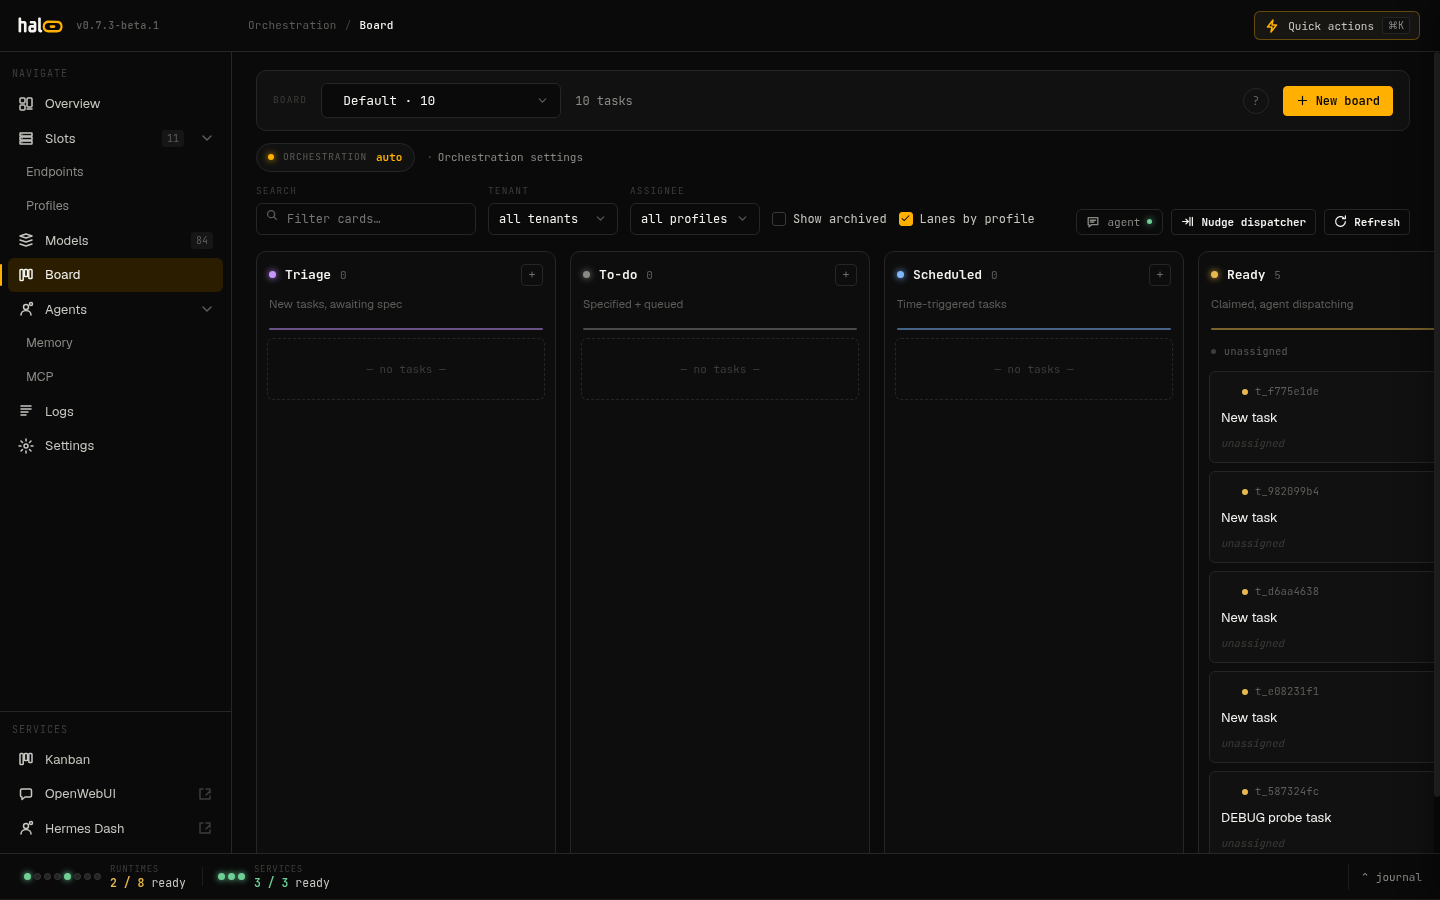The height and width of the screenshot is (900, 1440).
Task: Open DEBUG probe task card
Action: 1324,813
